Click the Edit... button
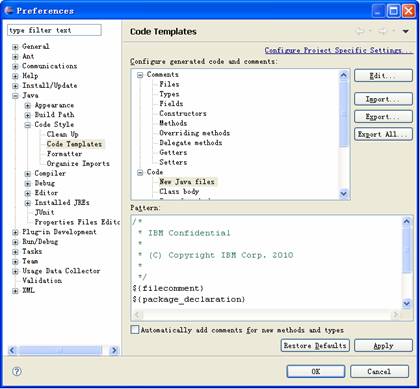The image size is (420, 389). (x=383, y=76)
